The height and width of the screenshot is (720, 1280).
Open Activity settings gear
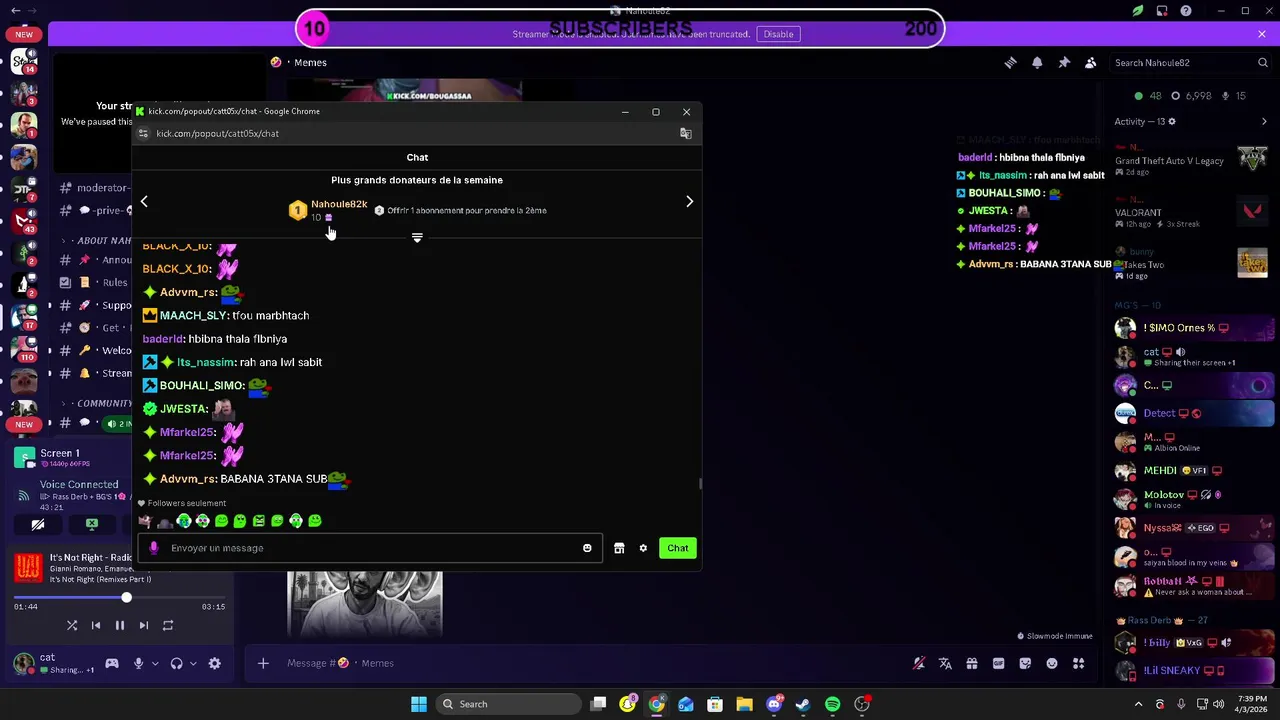(1172, 122)
